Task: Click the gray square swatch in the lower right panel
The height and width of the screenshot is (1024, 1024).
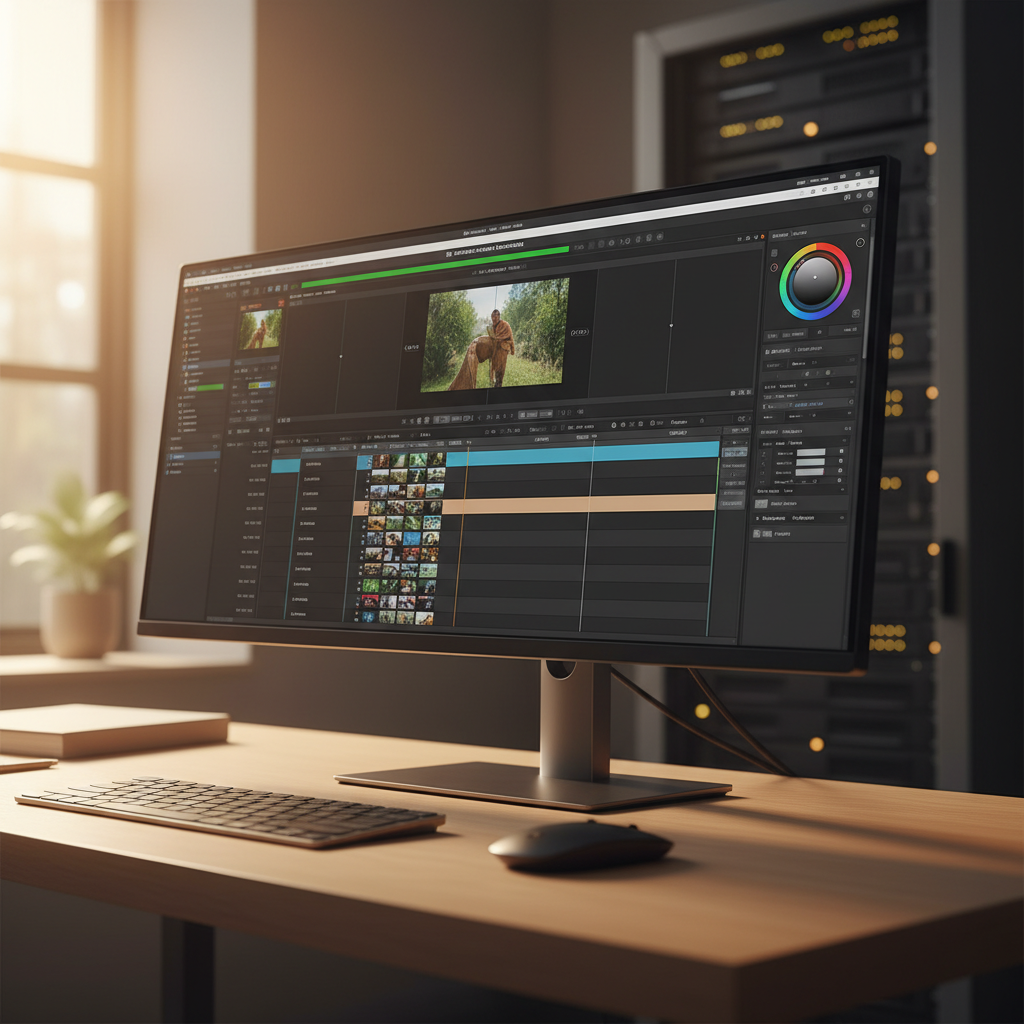Action: 761,504
